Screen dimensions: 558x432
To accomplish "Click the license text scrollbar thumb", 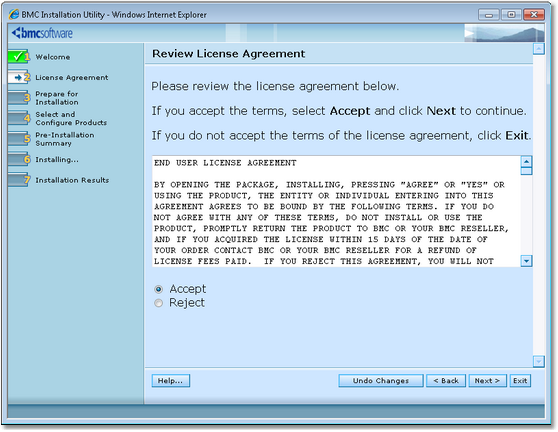I will 526,171.
